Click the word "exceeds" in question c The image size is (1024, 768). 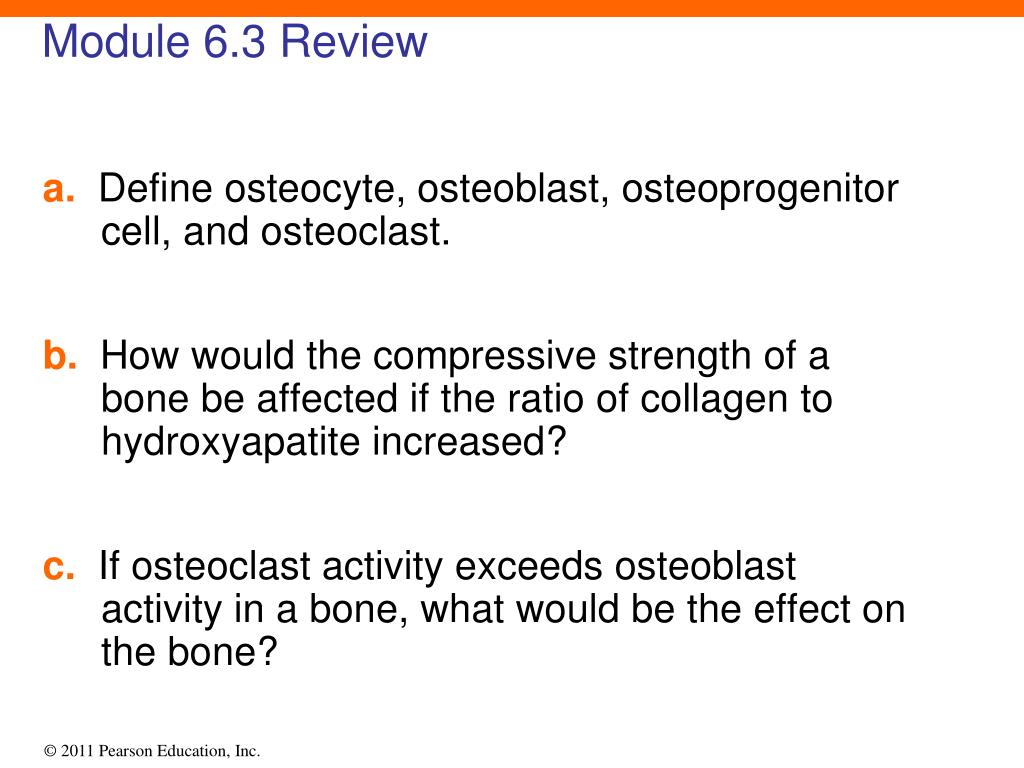click(x=528, y=566)
